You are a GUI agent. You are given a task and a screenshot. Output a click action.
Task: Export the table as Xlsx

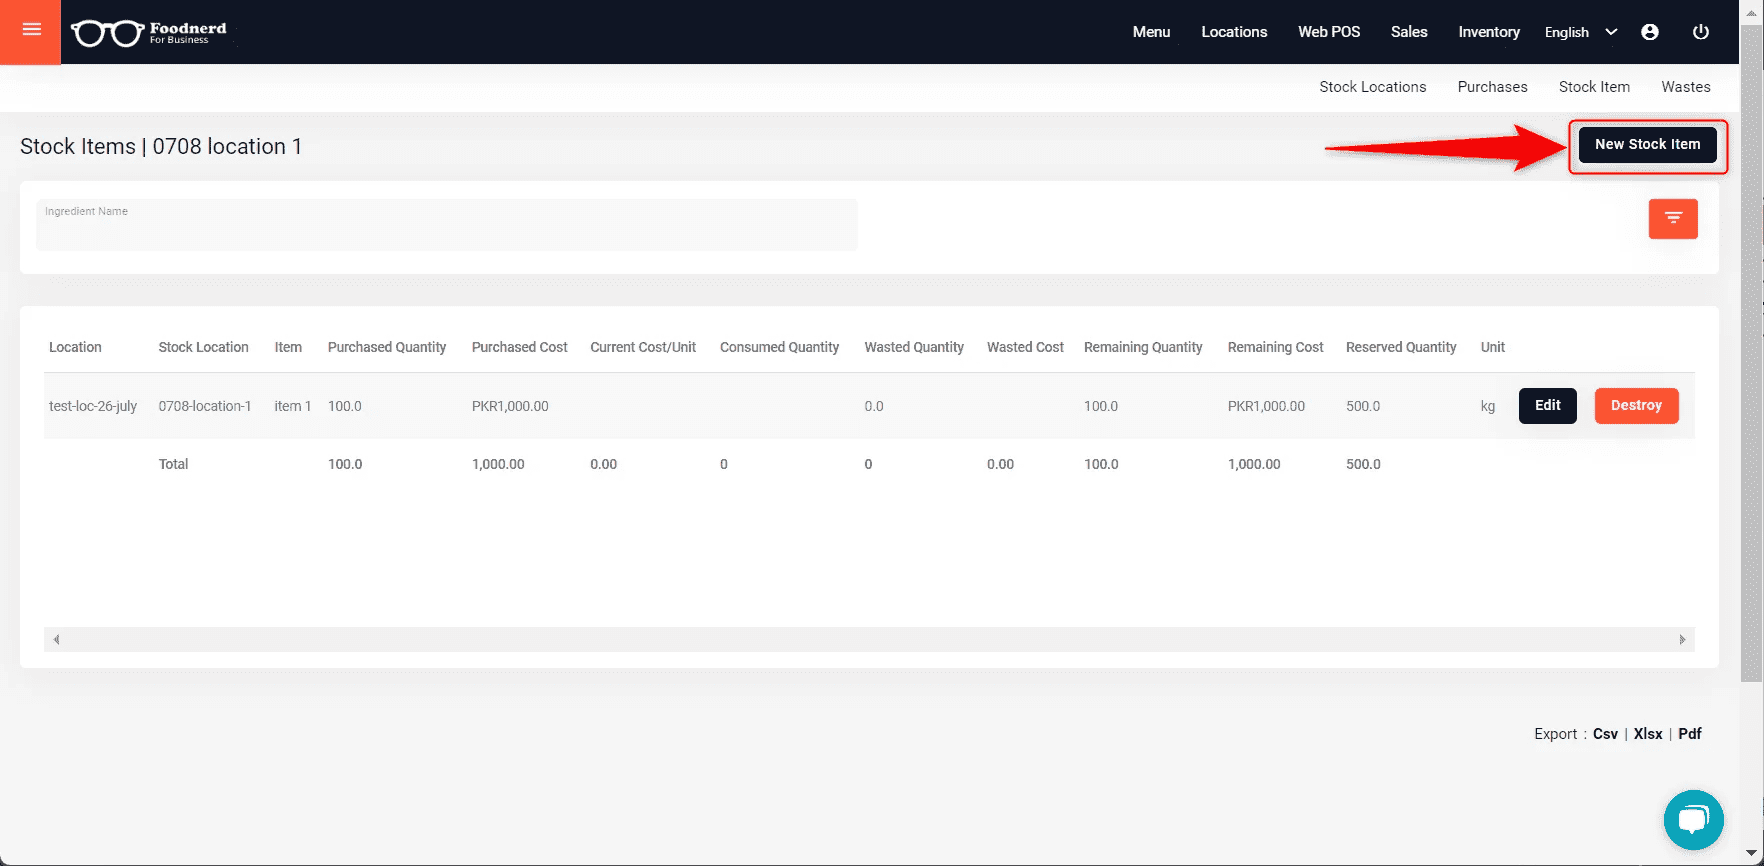click(1648, 734)
